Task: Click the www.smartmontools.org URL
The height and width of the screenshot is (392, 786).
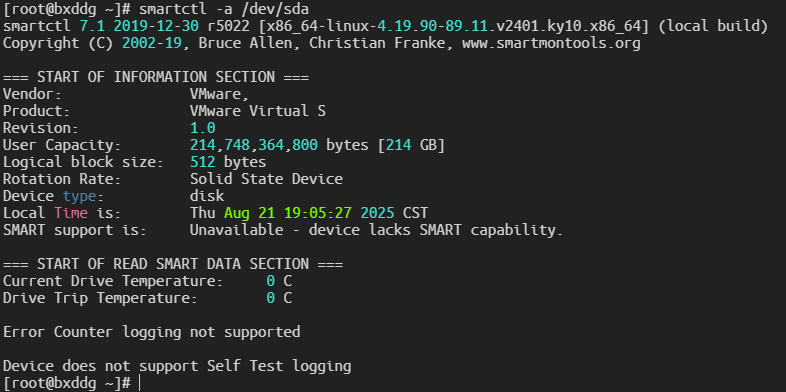Action: (551, 43)
